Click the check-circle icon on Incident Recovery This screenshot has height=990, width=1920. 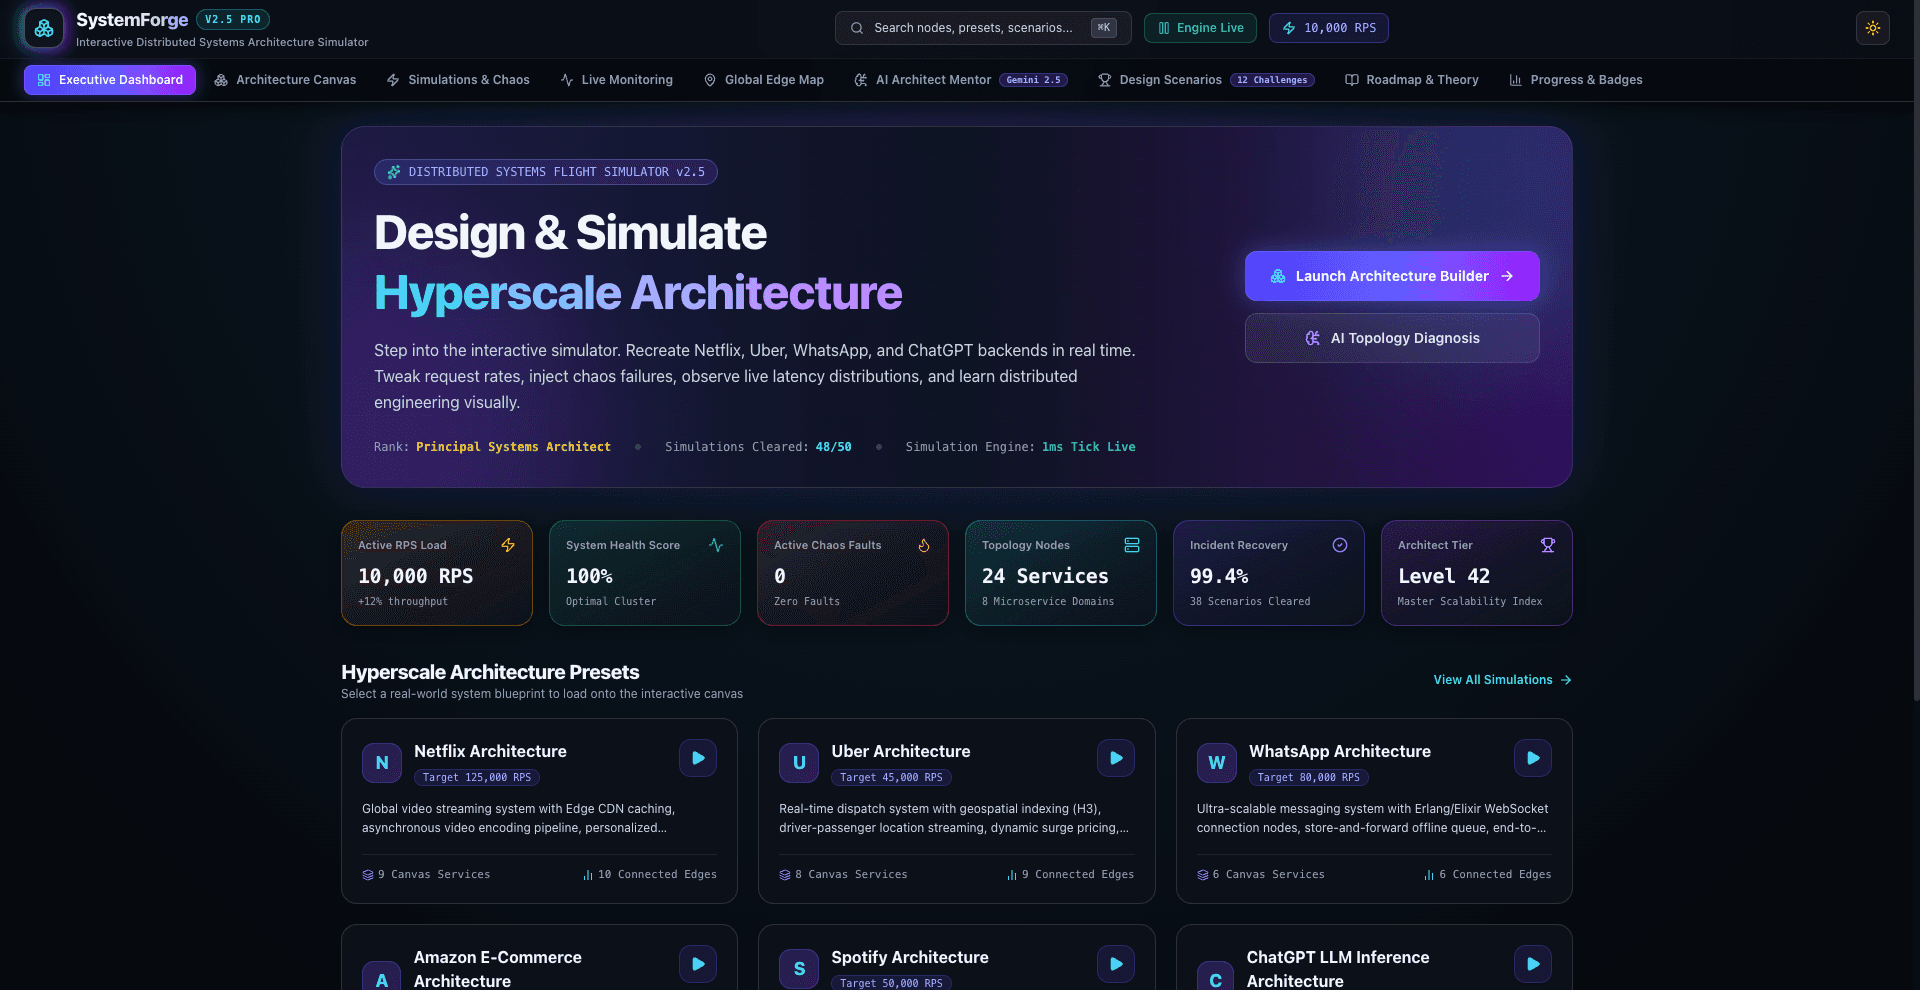click(1340, 545)
